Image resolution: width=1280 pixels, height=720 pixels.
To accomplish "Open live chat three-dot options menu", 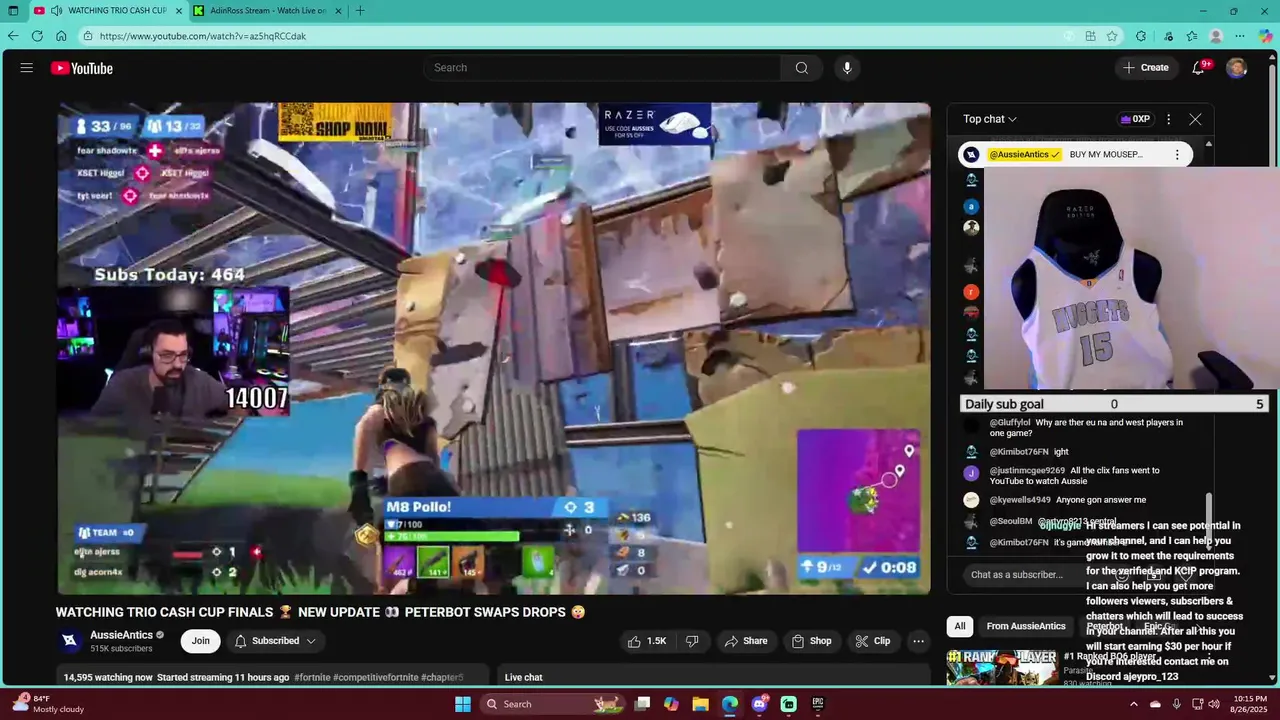I will [x=1168, y=119].
